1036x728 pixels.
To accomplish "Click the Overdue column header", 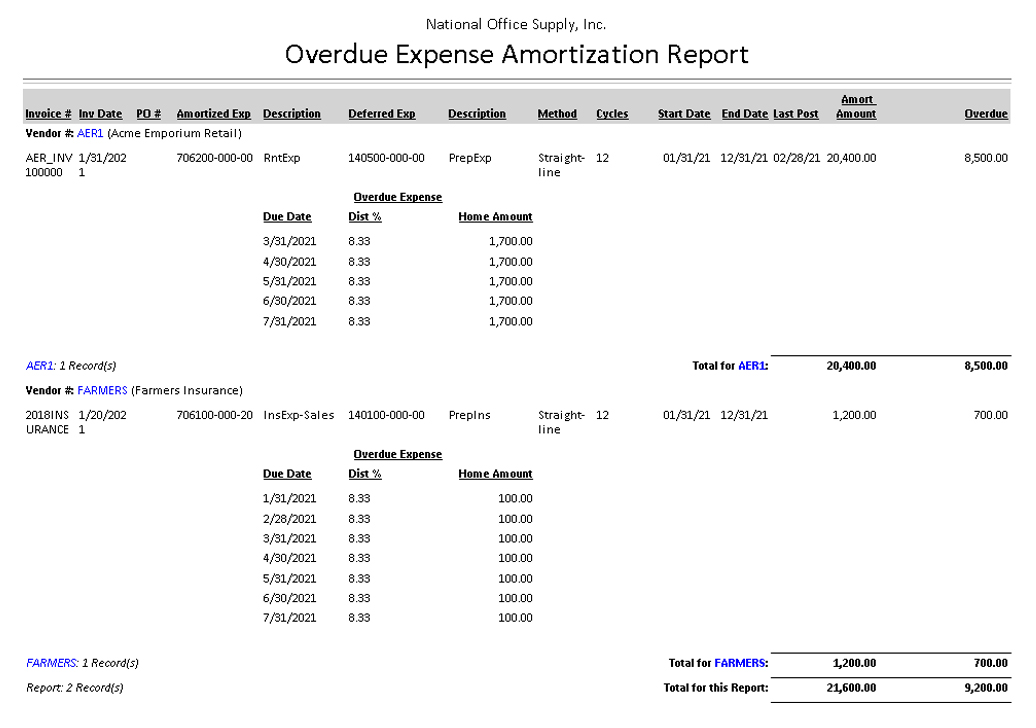I will click(985, 114).
